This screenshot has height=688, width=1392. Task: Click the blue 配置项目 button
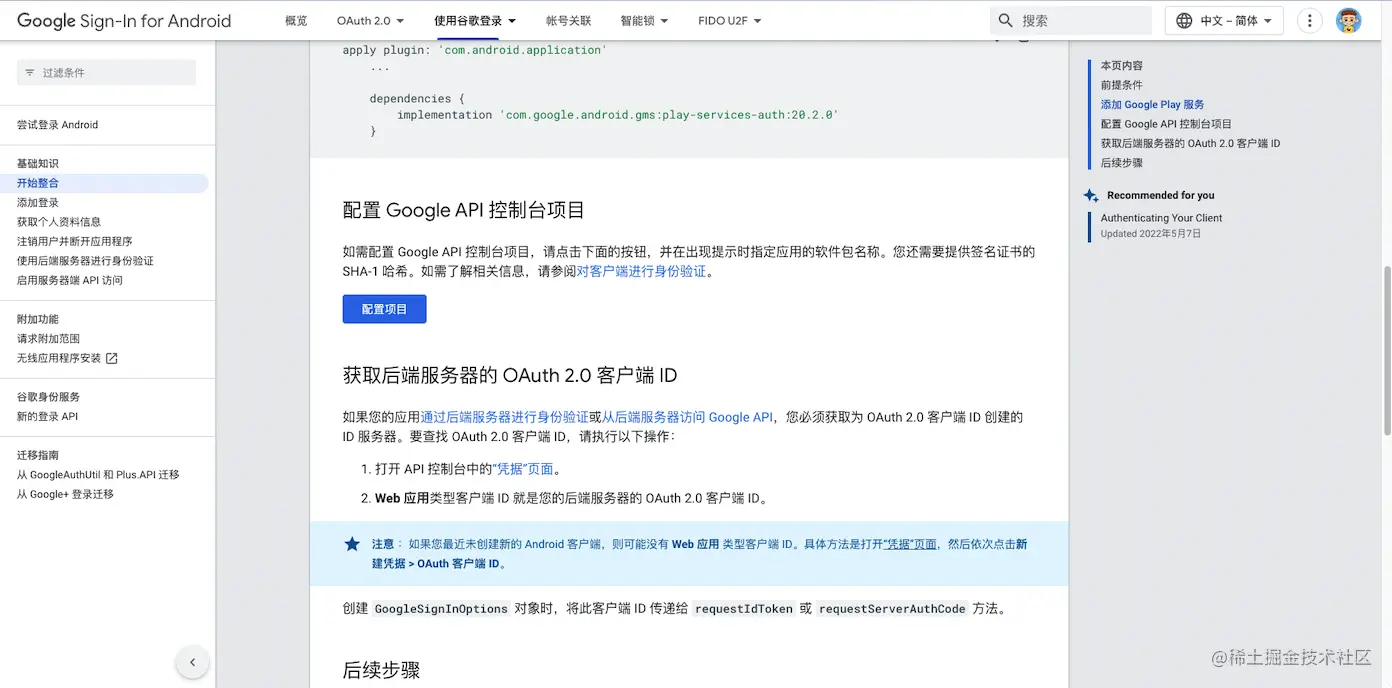click(x=384, y=309)
